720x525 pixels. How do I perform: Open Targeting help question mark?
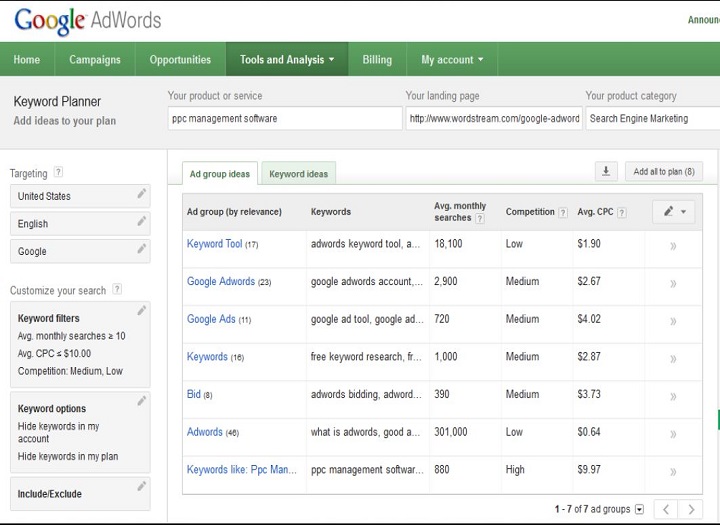pyautogui.click(x=58, y=172)
